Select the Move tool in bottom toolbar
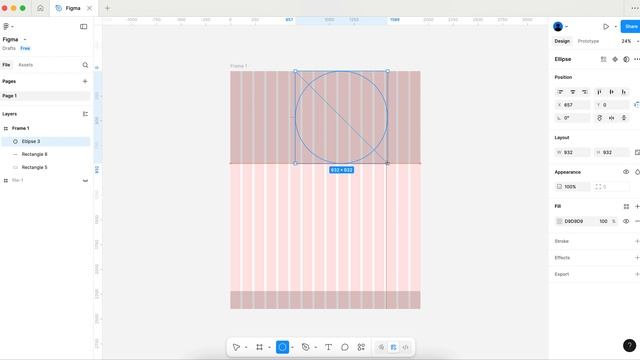 coord(236,347)
